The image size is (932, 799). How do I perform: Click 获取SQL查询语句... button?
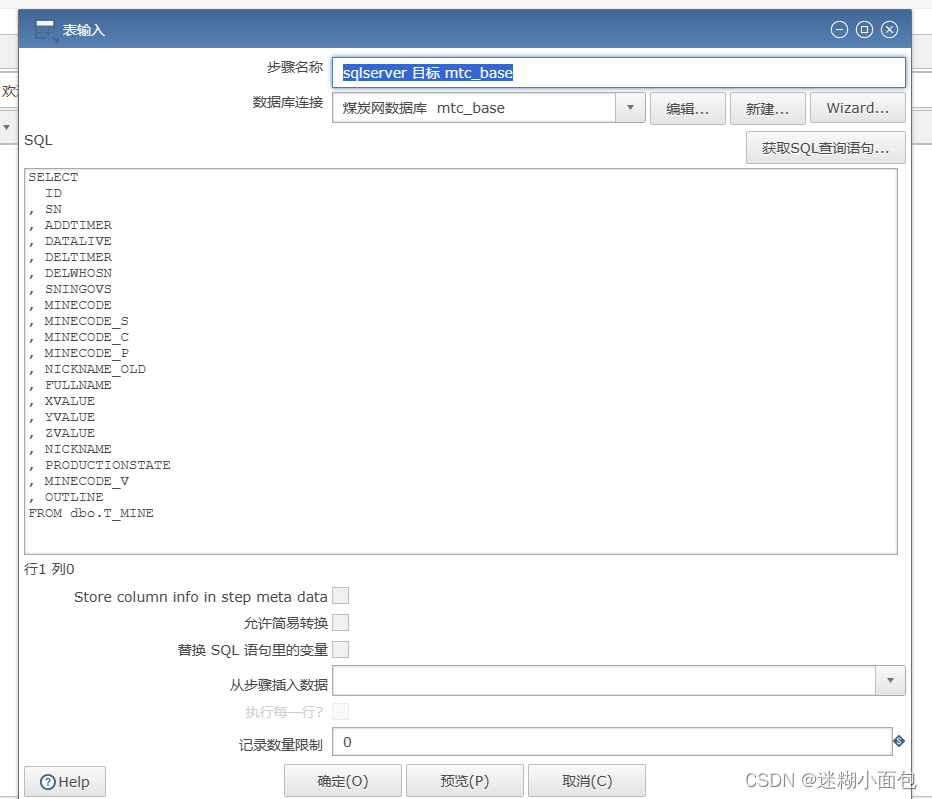pyautogui.click(x=826, y=147)
